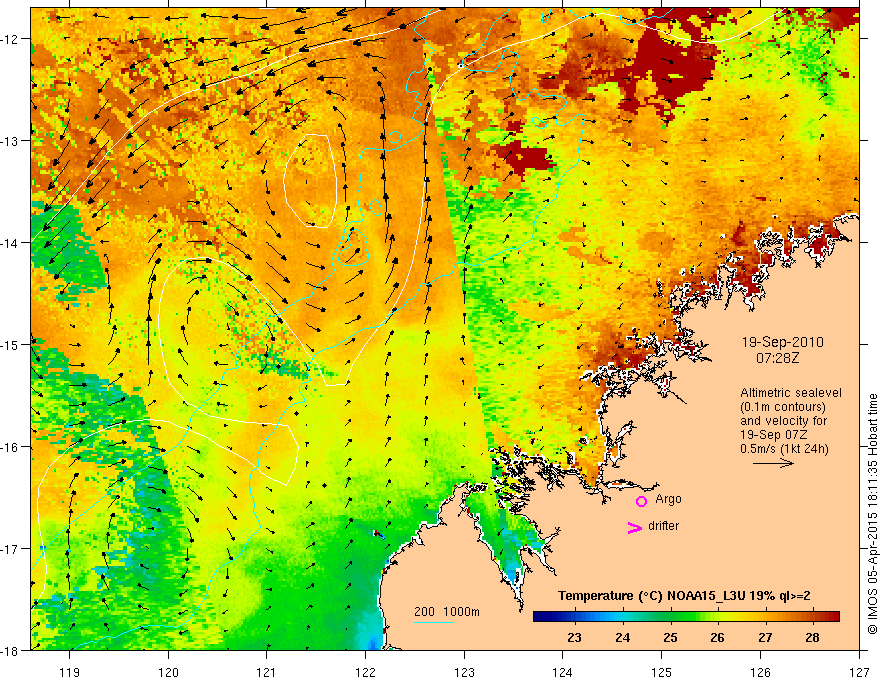
Task: Click the latitude axis label -14
Action: (10, 243)
